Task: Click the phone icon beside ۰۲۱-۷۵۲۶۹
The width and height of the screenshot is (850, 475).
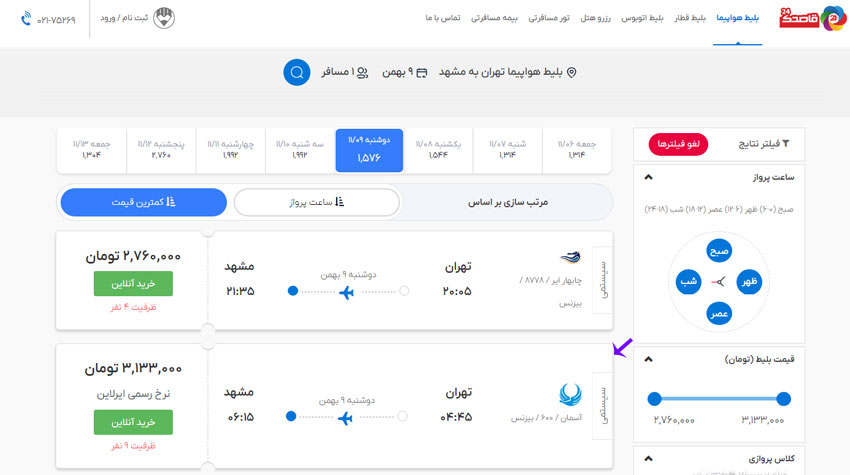Action: point(25,19)
